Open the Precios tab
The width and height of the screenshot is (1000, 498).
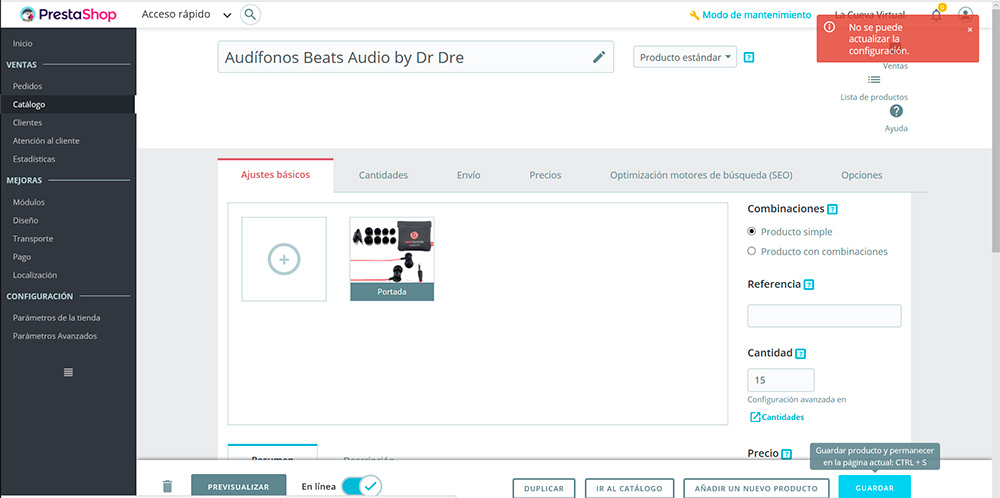(x=545, y=175)
